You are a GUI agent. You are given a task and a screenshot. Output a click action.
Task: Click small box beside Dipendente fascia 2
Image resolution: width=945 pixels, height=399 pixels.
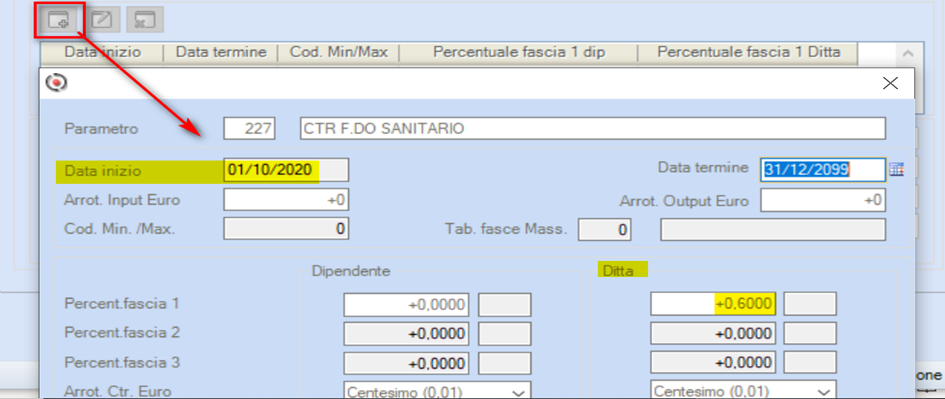(504, 333)
